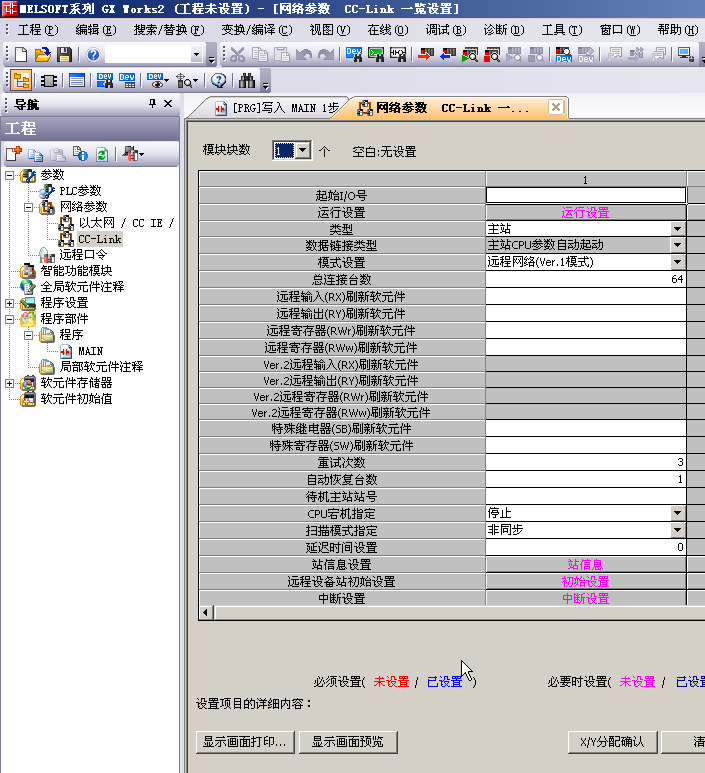Open the 模块块数 count dropdown

pos(302,151)
